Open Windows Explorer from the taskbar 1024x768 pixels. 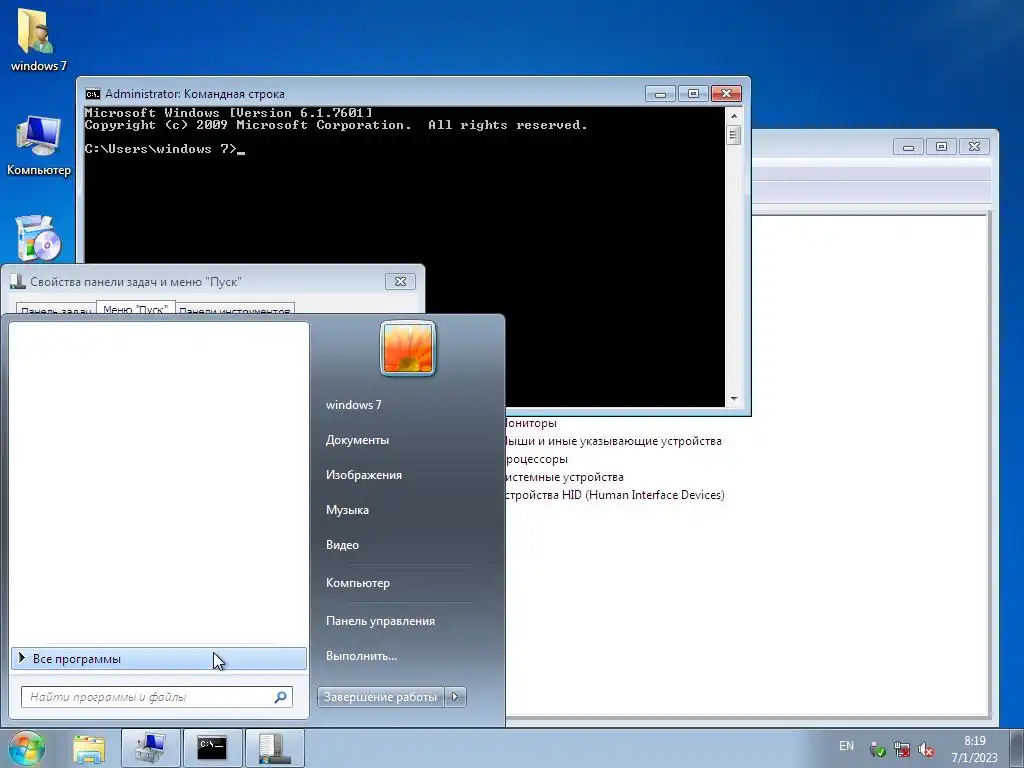tap(89, 748)
